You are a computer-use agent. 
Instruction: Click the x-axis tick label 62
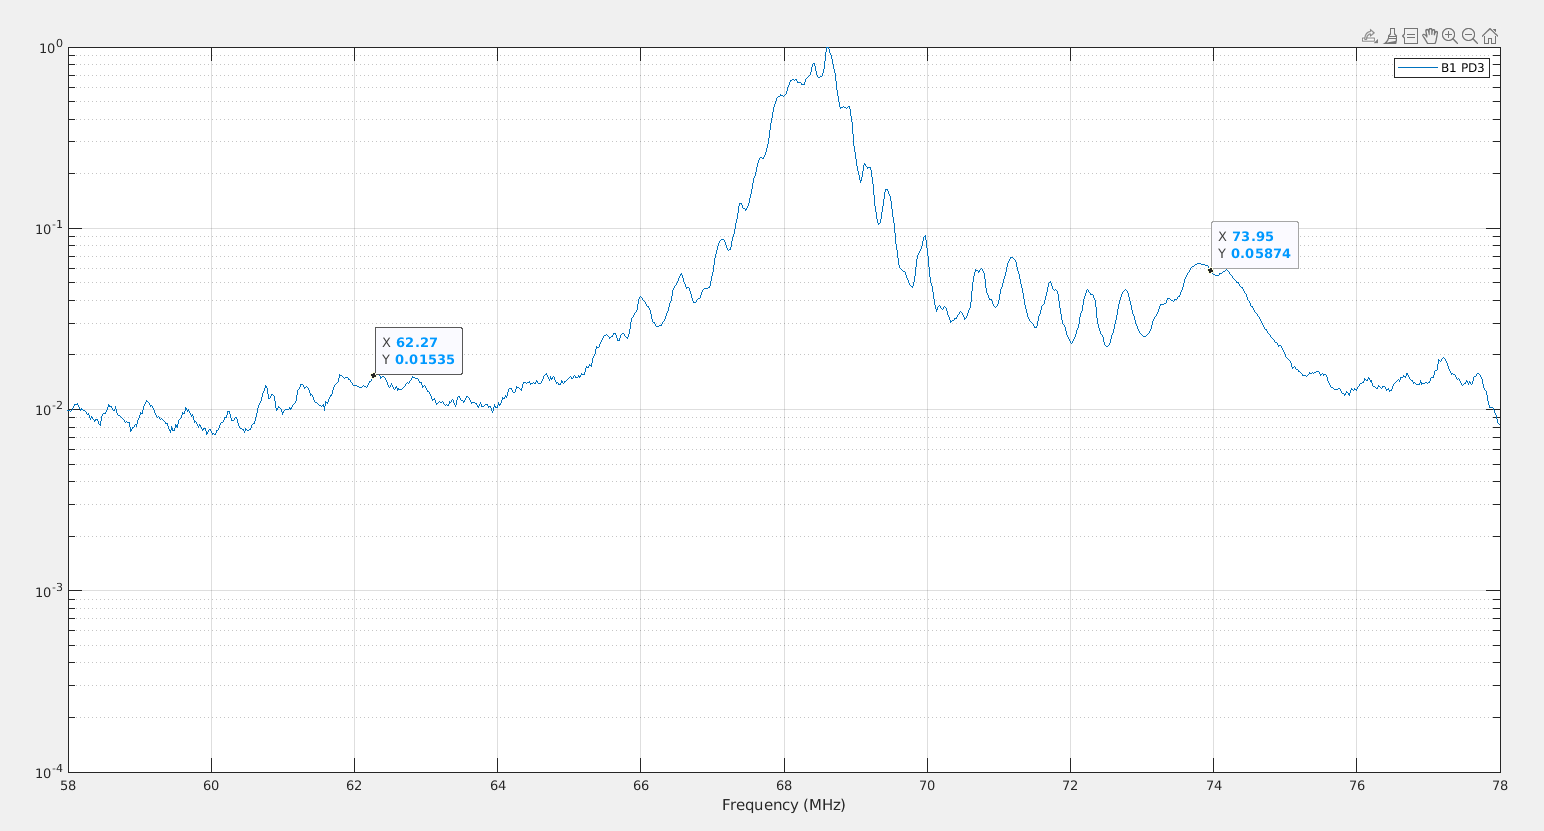click(x=354, y=785)
